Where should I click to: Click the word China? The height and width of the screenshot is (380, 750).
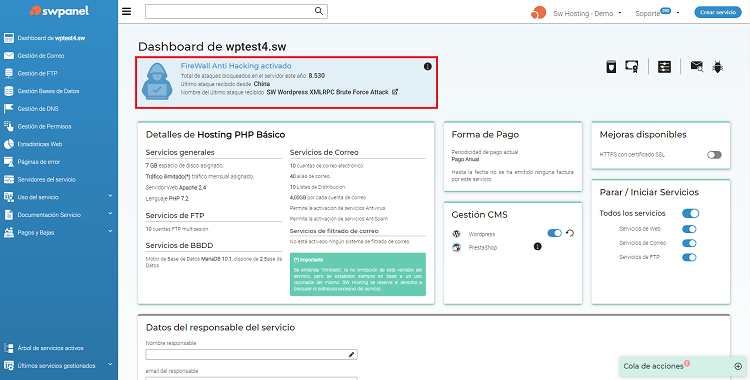tap(262, 84)
